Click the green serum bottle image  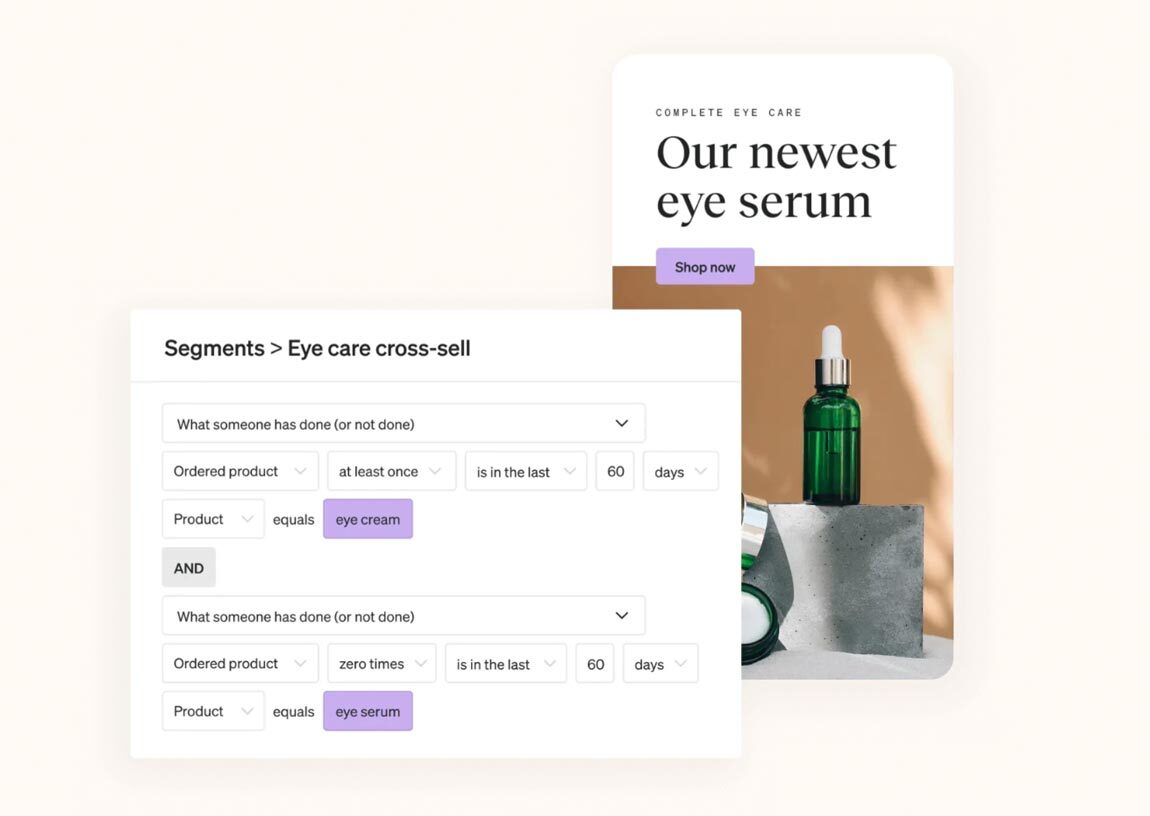pyautogui.click(x=832, y=418)
